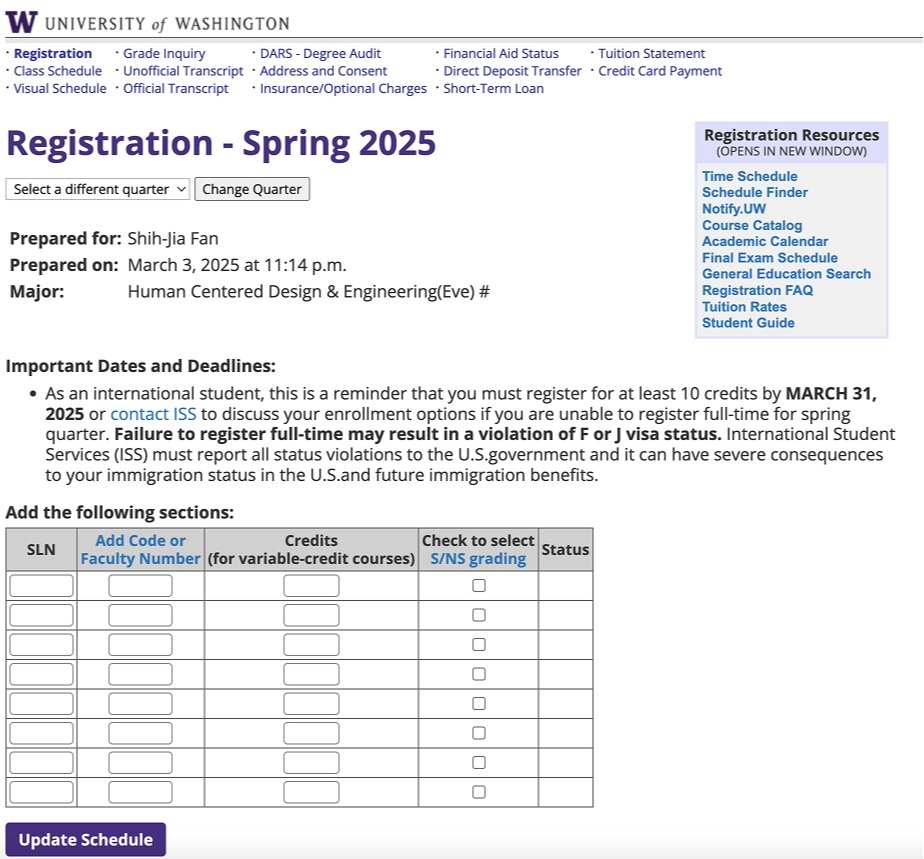Open DARS - Degree Audit

point(321,54)
